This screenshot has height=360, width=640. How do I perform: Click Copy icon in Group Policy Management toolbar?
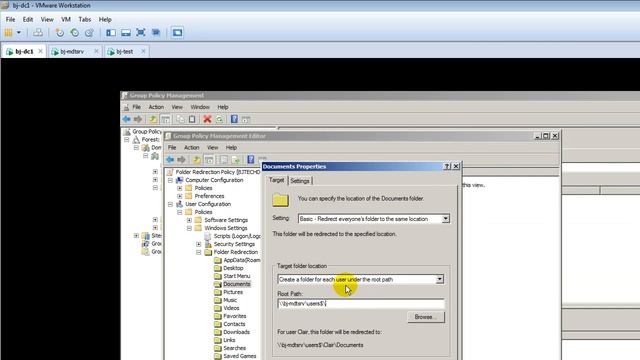pos(180,119)
